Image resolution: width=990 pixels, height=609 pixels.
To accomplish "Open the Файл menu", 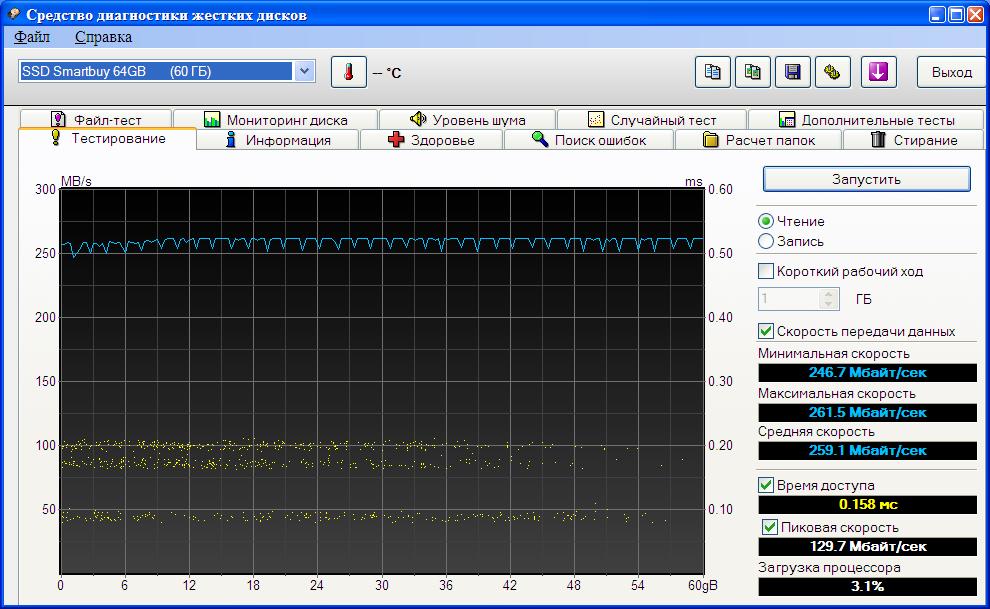I will (x=32, y=37).
